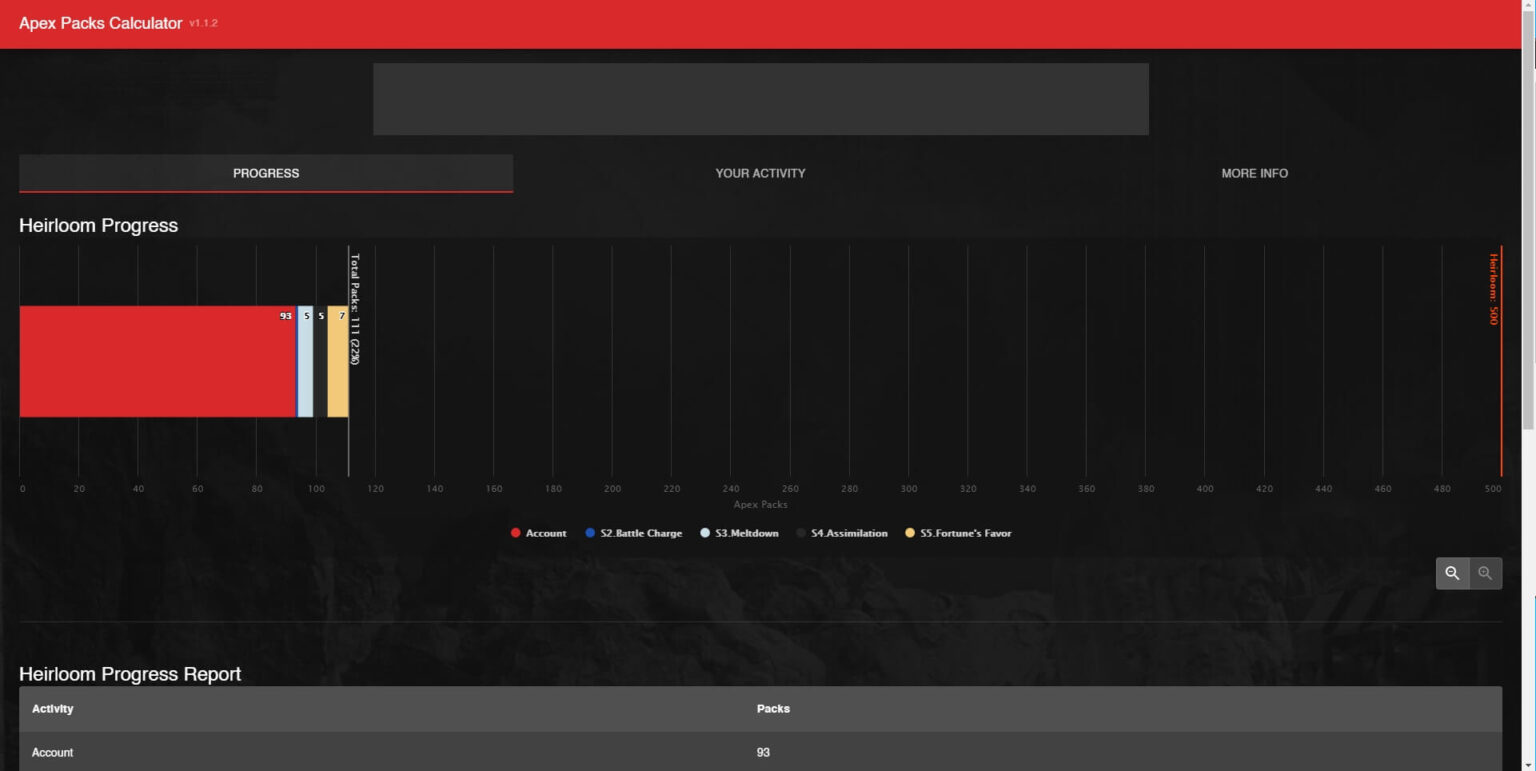1536x771 pixels.
Task: Click the yellow S5.Fortune's Favor legend dot
Action: click(x=911, y=533)
